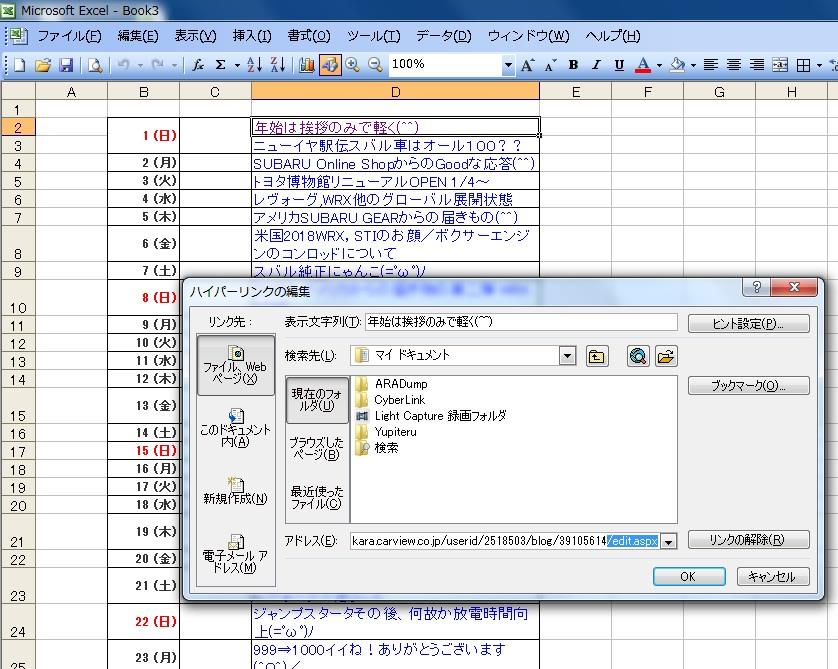Click the Open file toolbar icon

[x=43, y=65]
